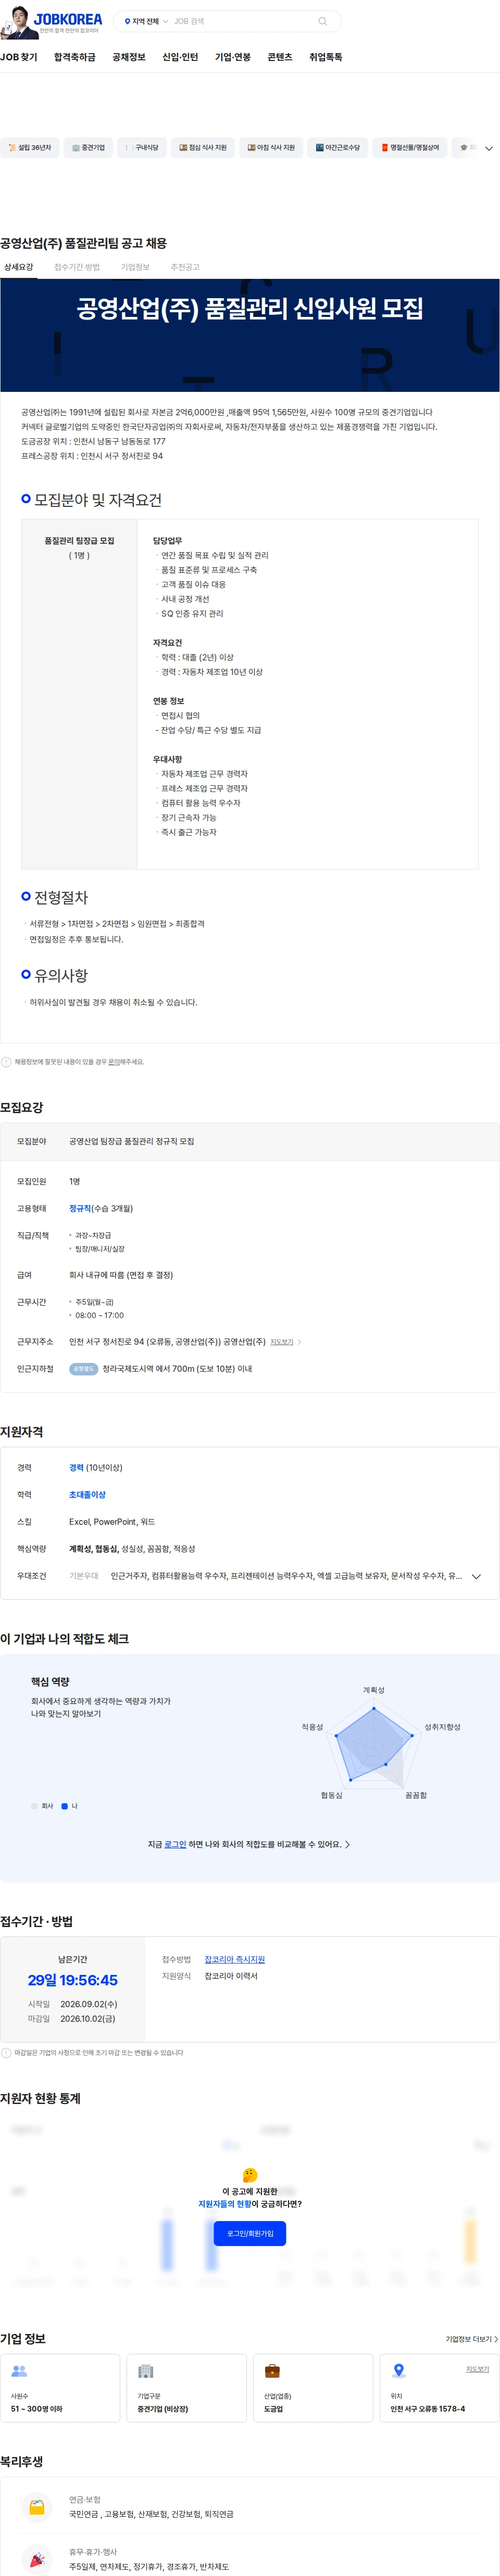500x2576 pixels.
Task: Click info icon beside 마감일 notice
Action: (x=6, y=2052)
